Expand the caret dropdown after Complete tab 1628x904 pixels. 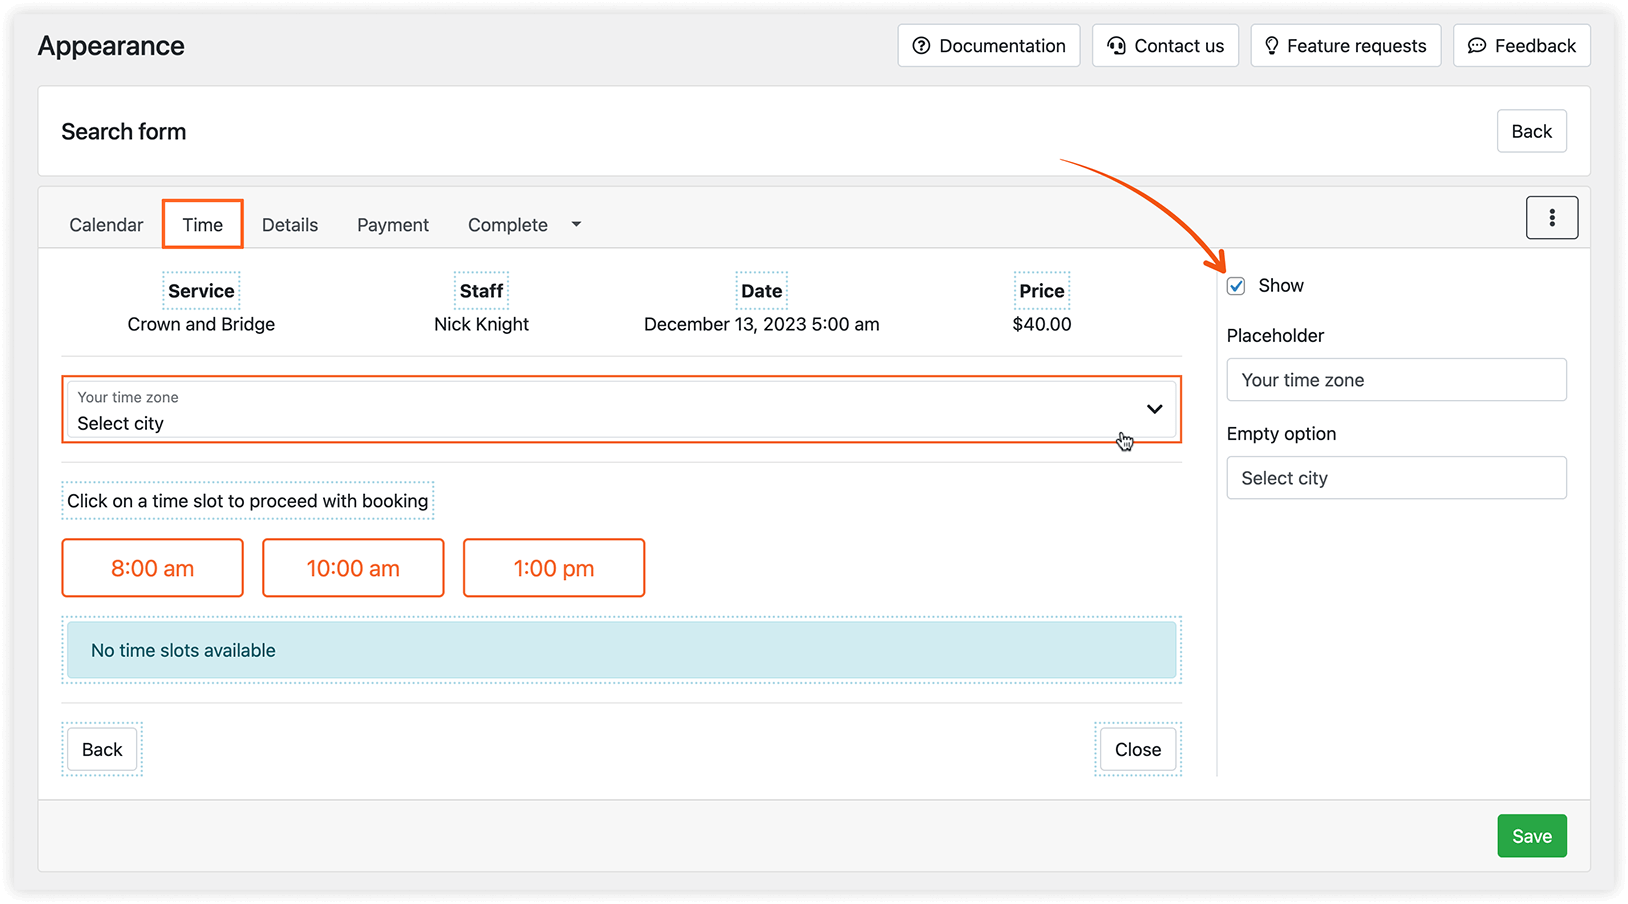[x=576, y=225]
